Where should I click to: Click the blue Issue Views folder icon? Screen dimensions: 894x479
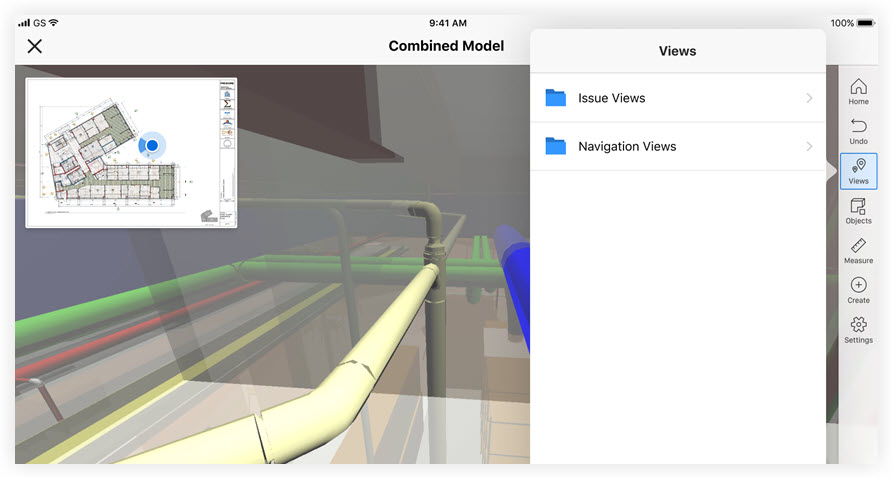pos(556,98)
